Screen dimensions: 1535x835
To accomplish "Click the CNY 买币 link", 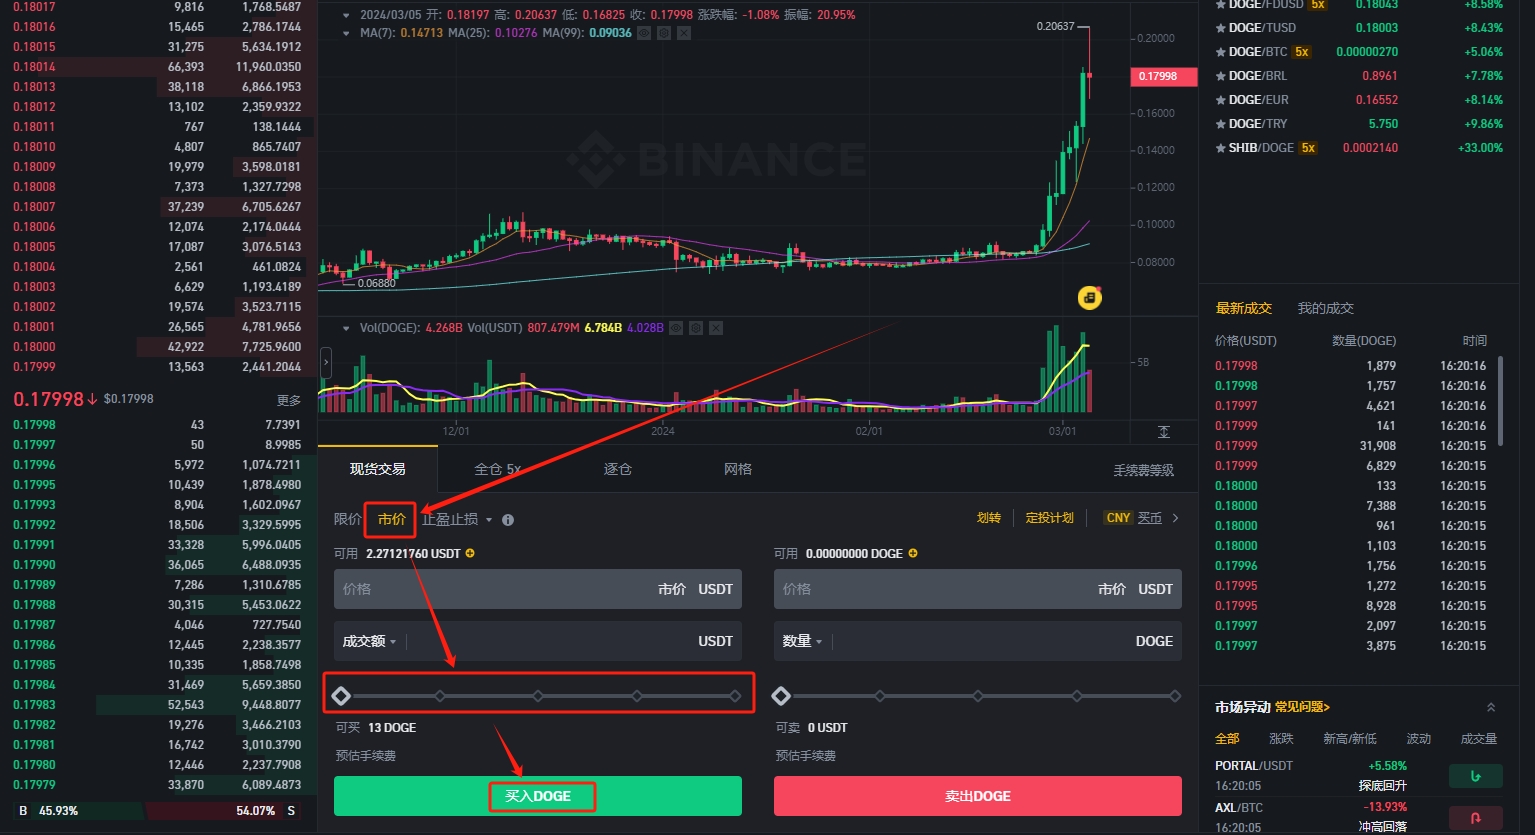I will (1133, 518).
